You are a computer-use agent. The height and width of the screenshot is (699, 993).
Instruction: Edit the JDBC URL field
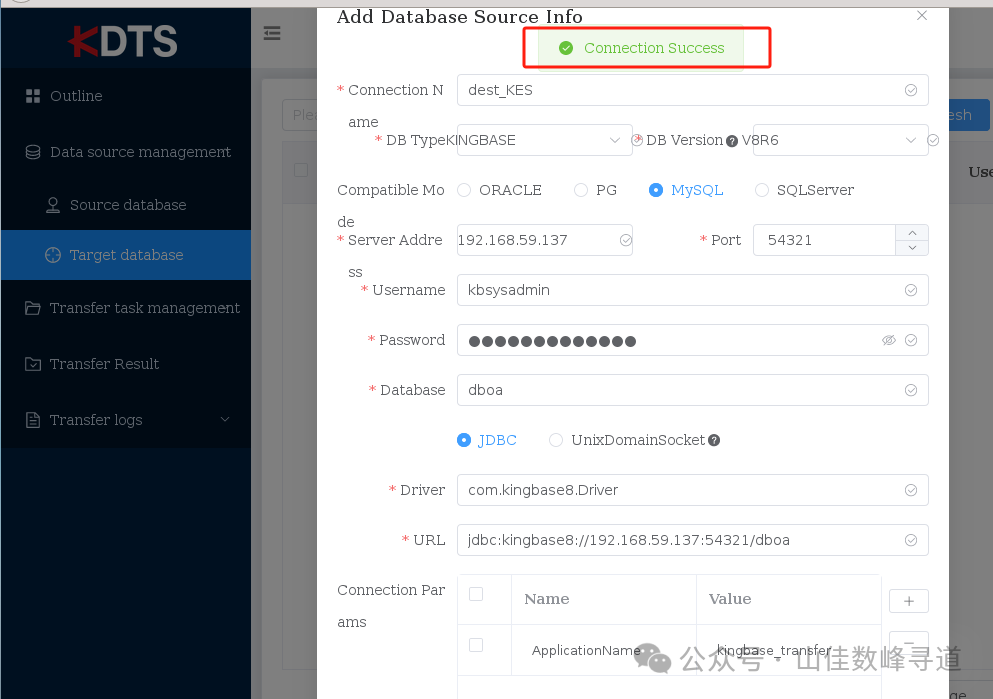click(693, 540)
